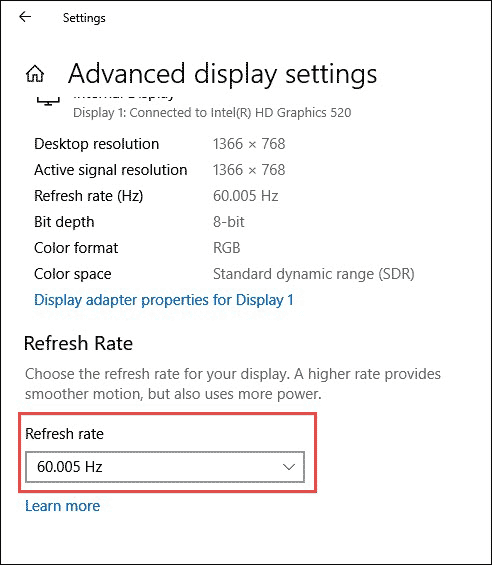Click the Refresh rate (Hz) row label
Screen dimensions: 492x565
coord(88,196)
